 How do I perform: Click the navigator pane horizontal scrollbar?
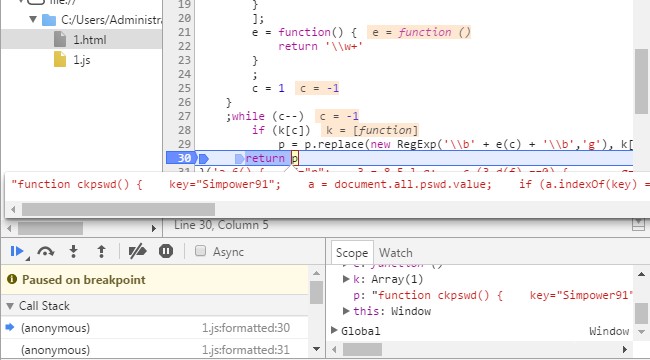(x=51, y=228)
